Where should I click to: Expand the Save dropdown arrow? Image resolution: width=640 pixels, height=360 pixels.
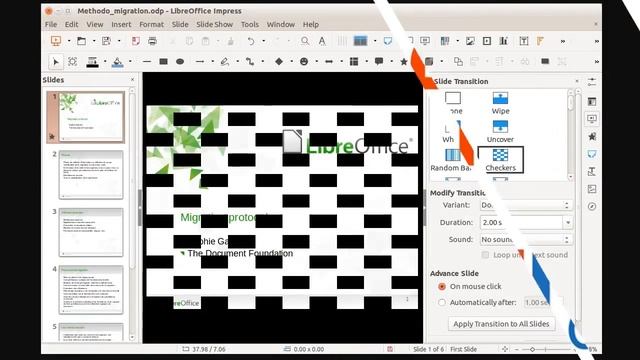click(x=119, y=41)
